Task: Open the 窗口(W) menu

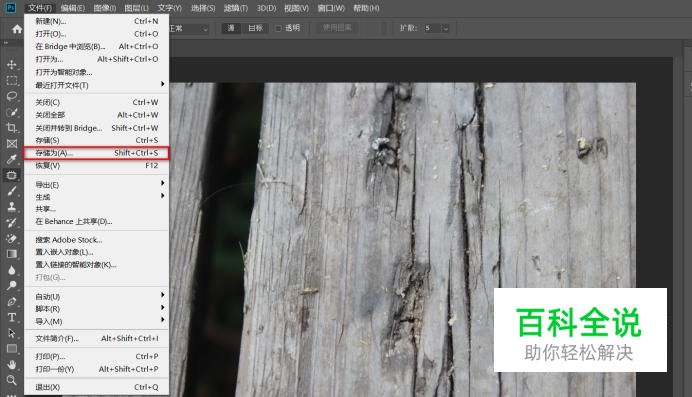Action: point(331,8)
